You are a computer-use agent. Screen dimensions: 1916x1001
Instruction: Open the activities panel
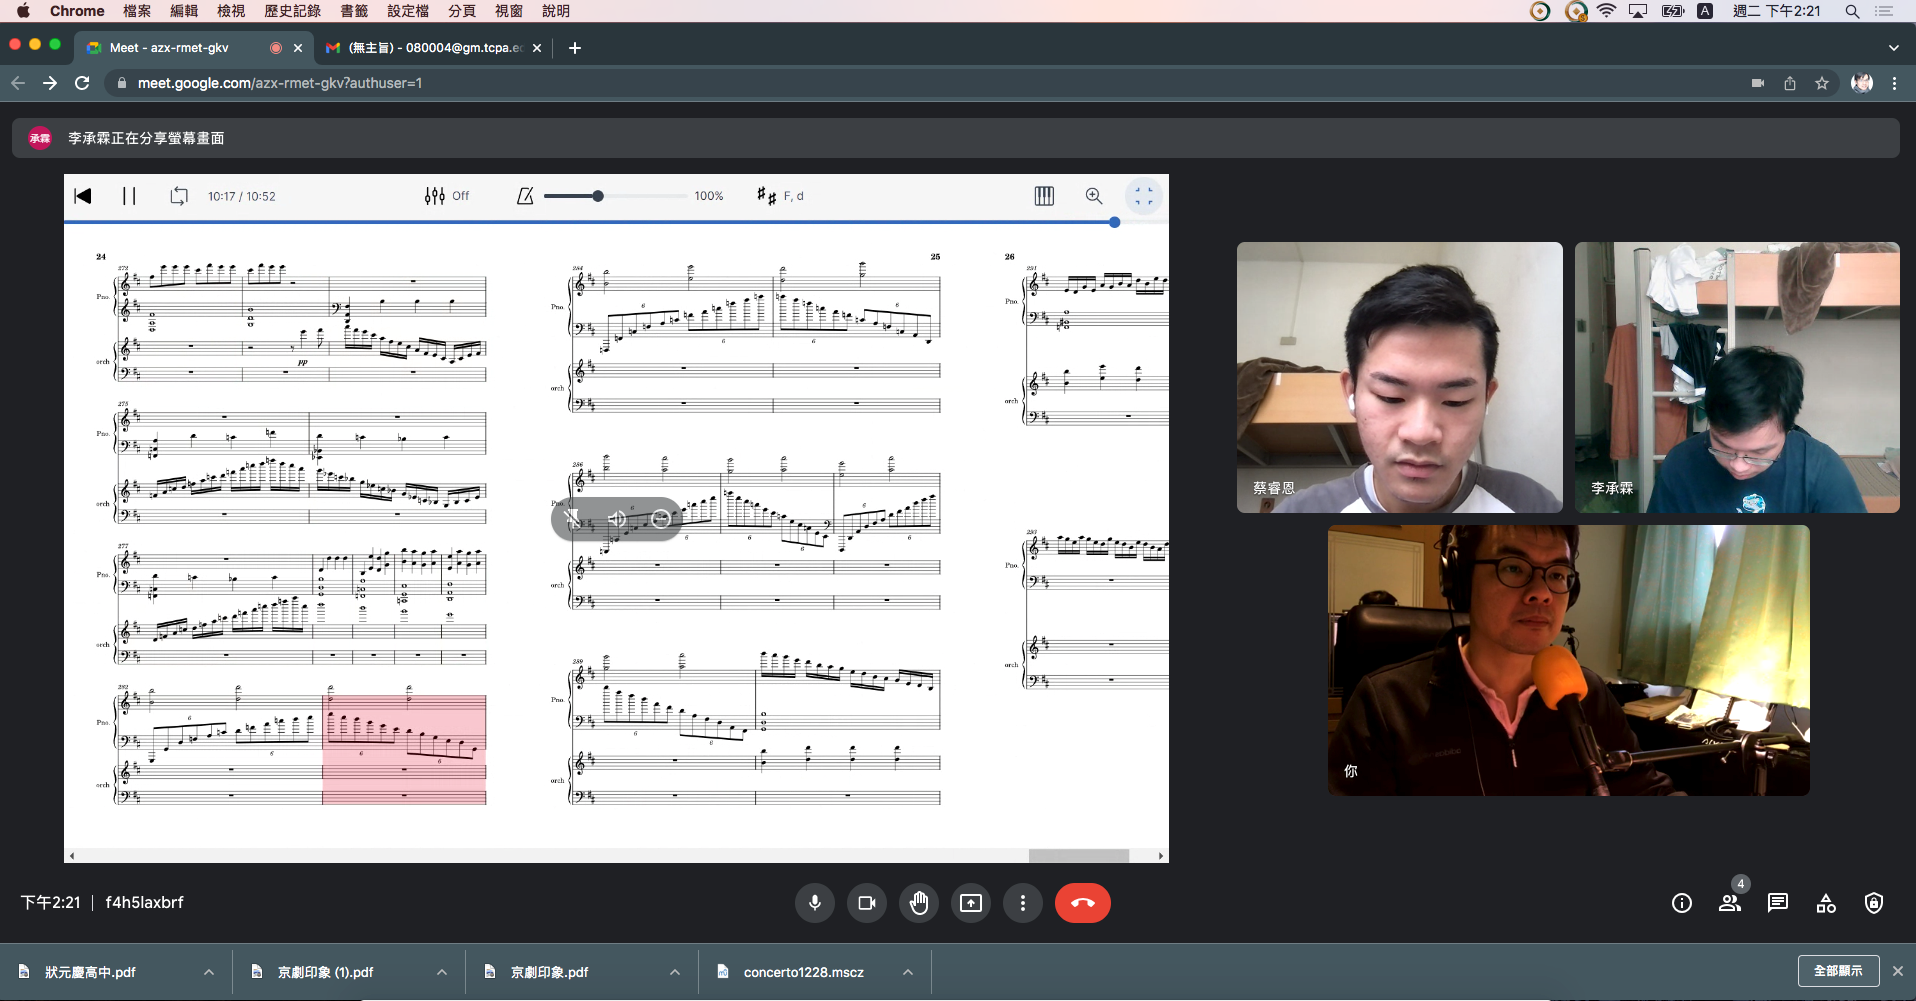pyautogui.click(x=1826, y=903)
